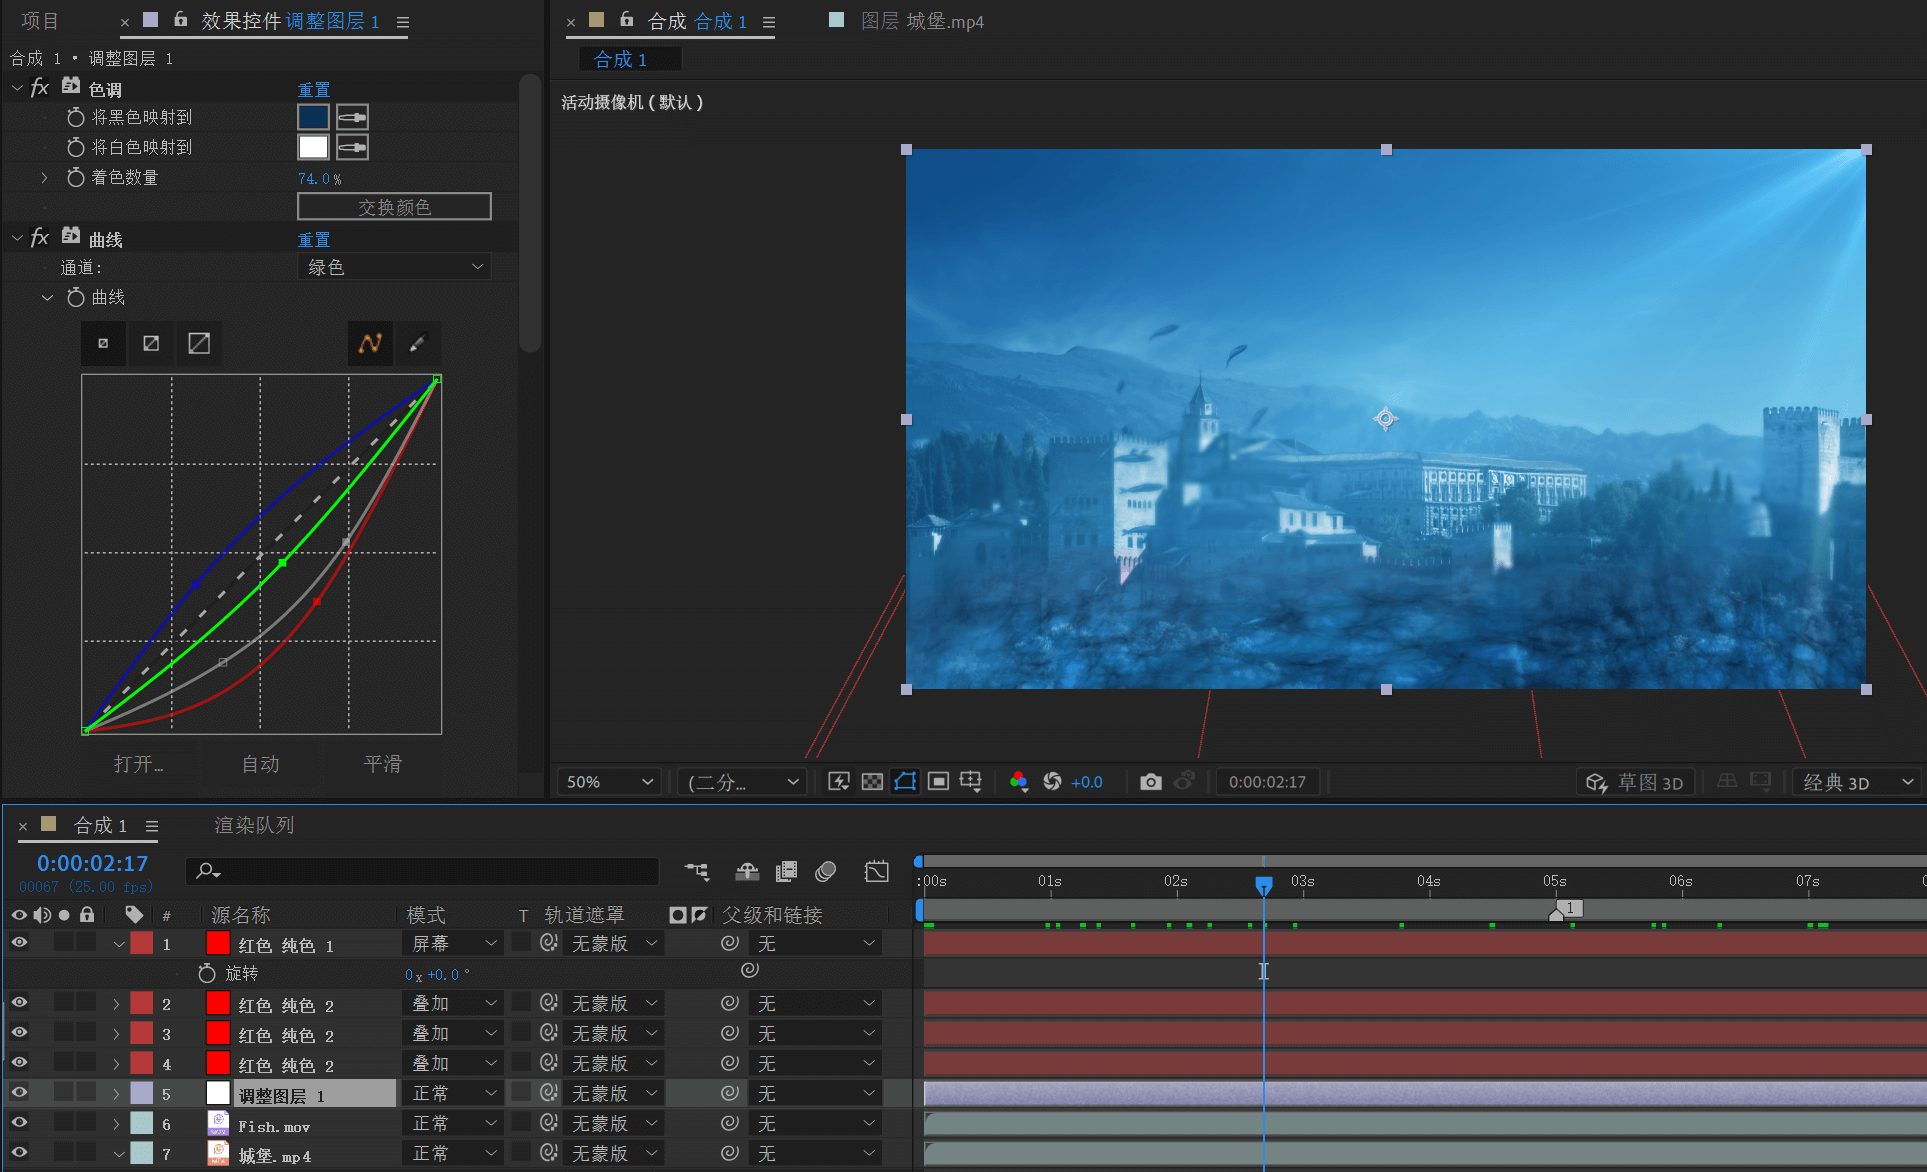Image resolution: width=1927 pixels, height=1172 pixels.
Task: Change 屏幕 blend mode of layer 1
Action: point(453,943)
